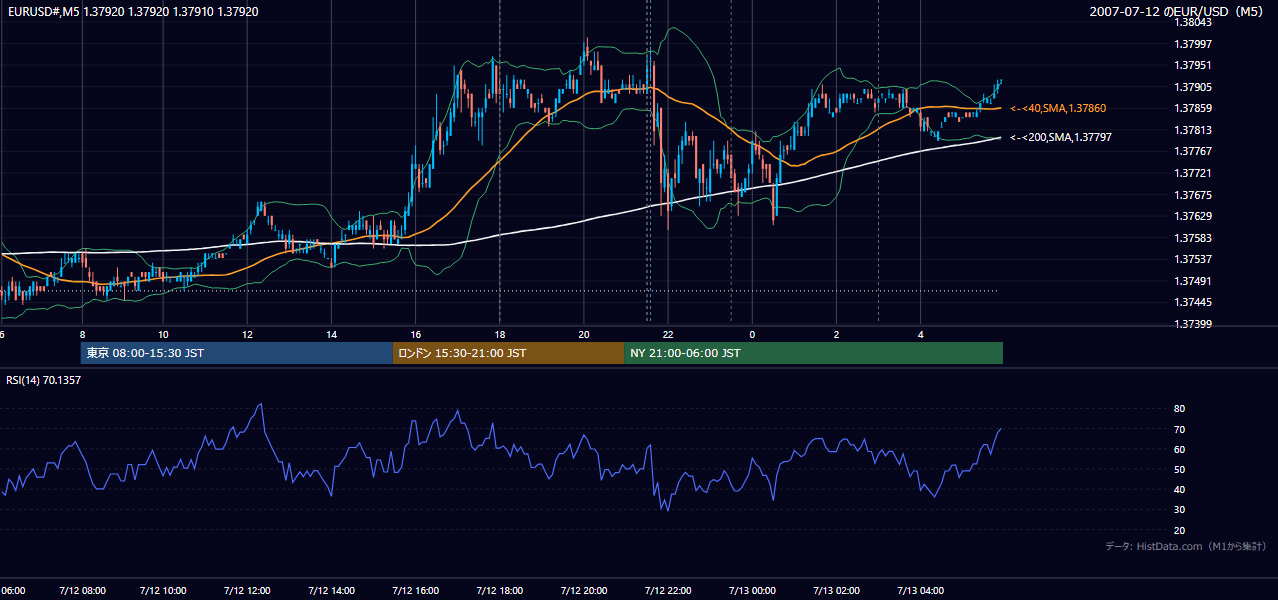
Task: Select the 40 SMA 1.37860 label
Action: pos(1058,108)
